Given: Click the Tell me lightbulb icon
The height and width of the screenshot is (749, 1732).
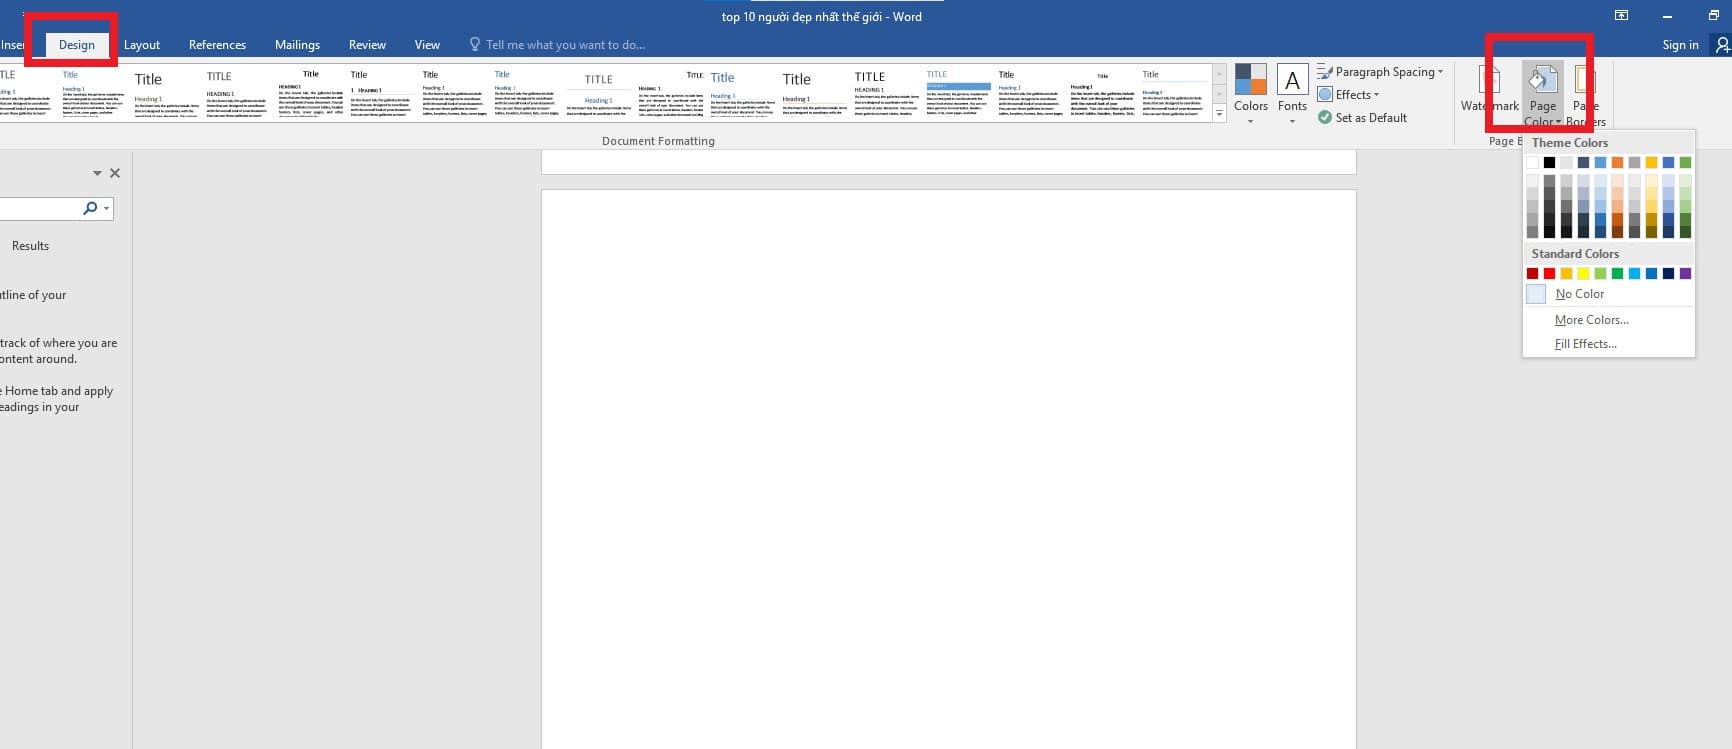Looking at the screenshot, I should (x=475, y=45).
